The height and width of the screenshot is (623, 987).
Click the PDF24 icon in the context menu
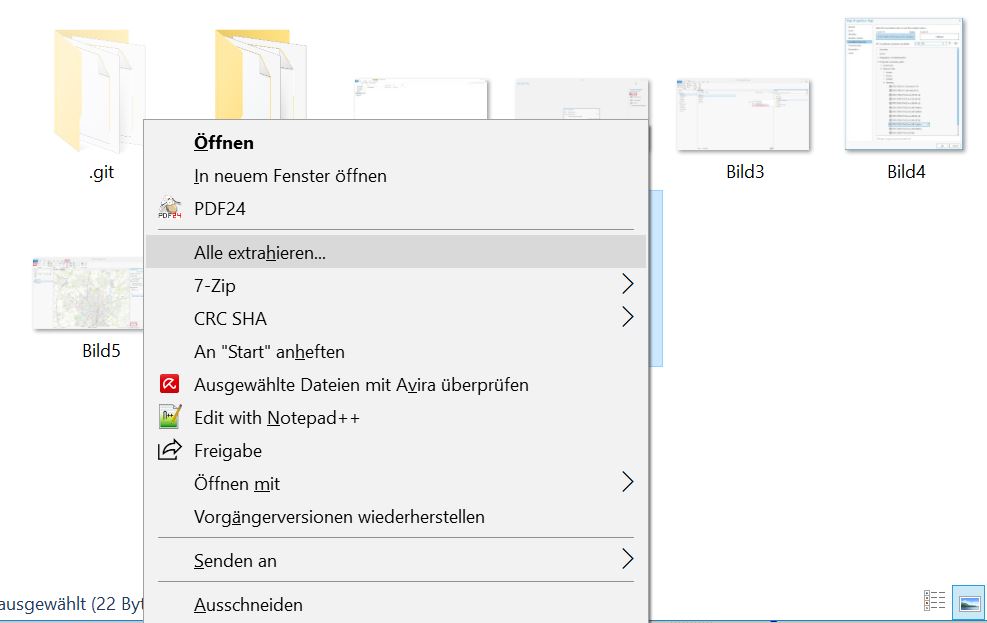tap(170, 209)
